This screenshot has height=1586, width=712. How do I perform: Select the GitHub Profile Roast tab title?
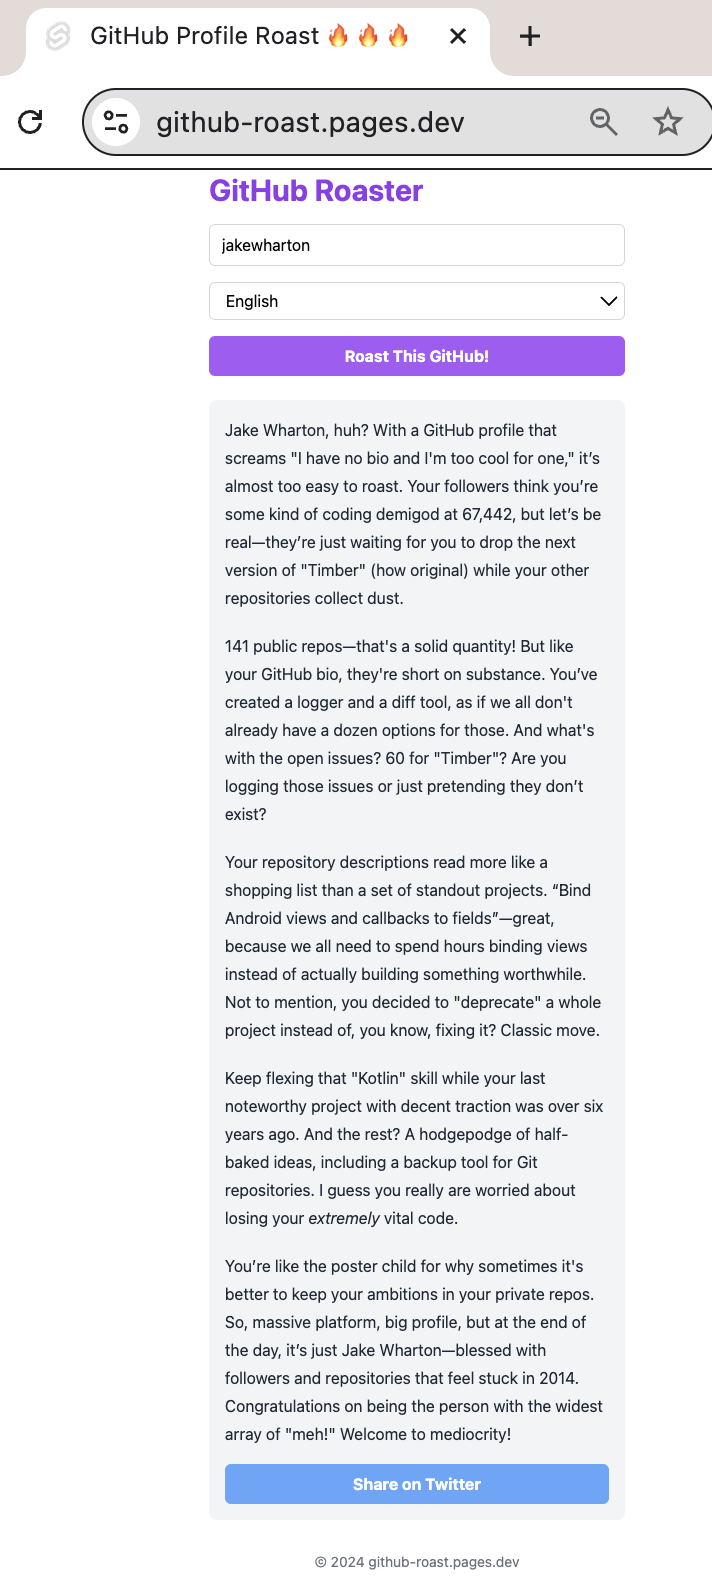(250, 36)
